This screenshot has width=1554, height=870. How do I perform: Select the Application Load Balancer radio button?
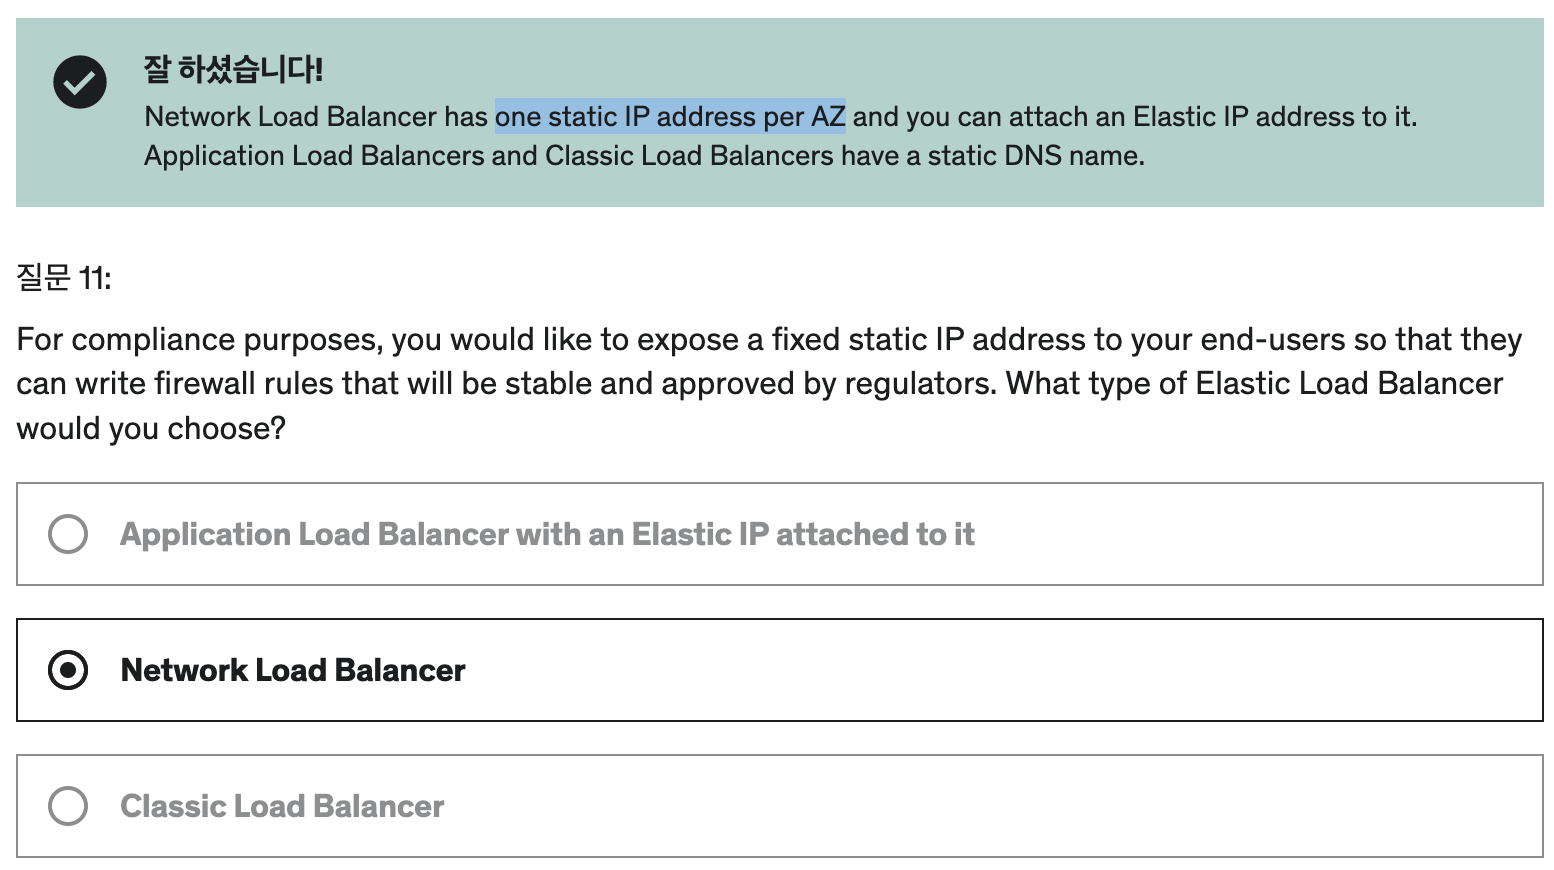[x=68, y=534]
